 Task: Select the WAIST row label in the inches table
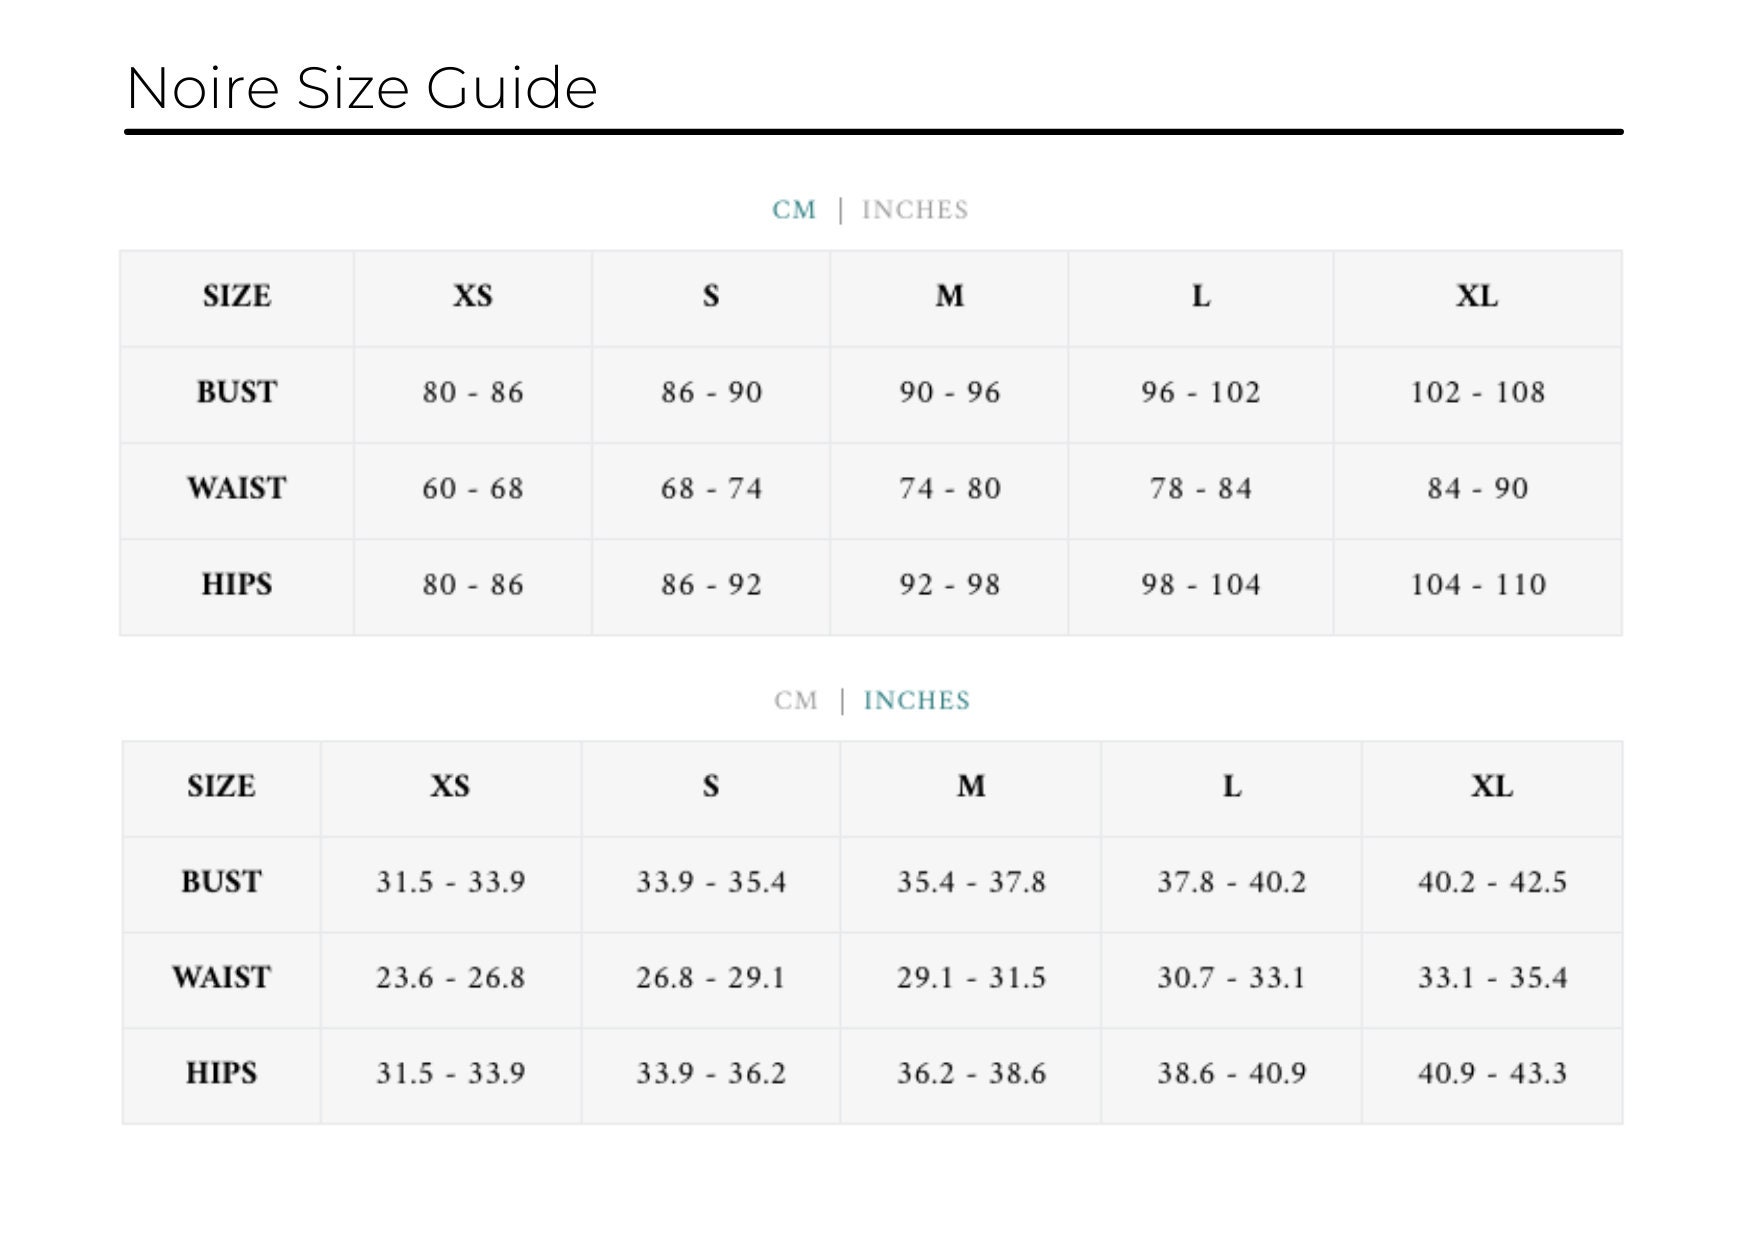(221, 978)
